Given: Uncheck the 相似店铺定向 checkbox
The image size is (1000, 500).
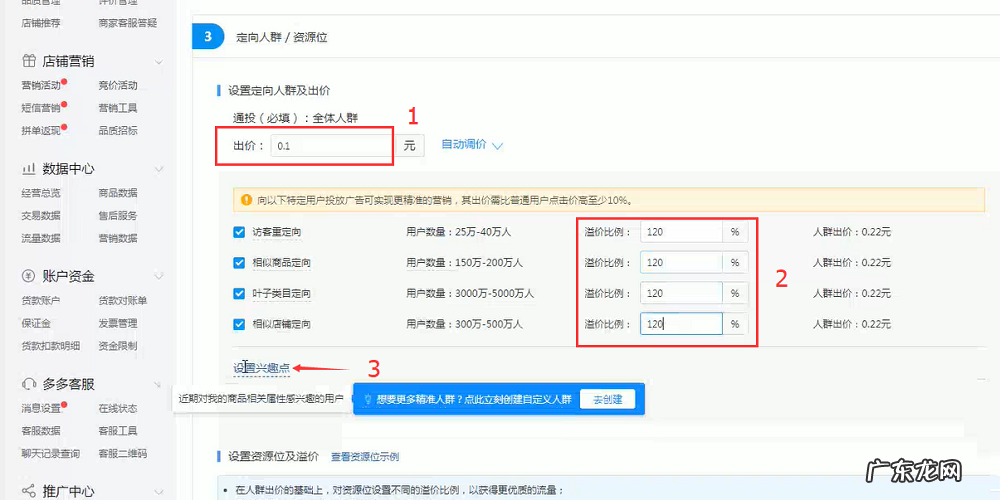Looking at the screenshot, I should point(239,324).
